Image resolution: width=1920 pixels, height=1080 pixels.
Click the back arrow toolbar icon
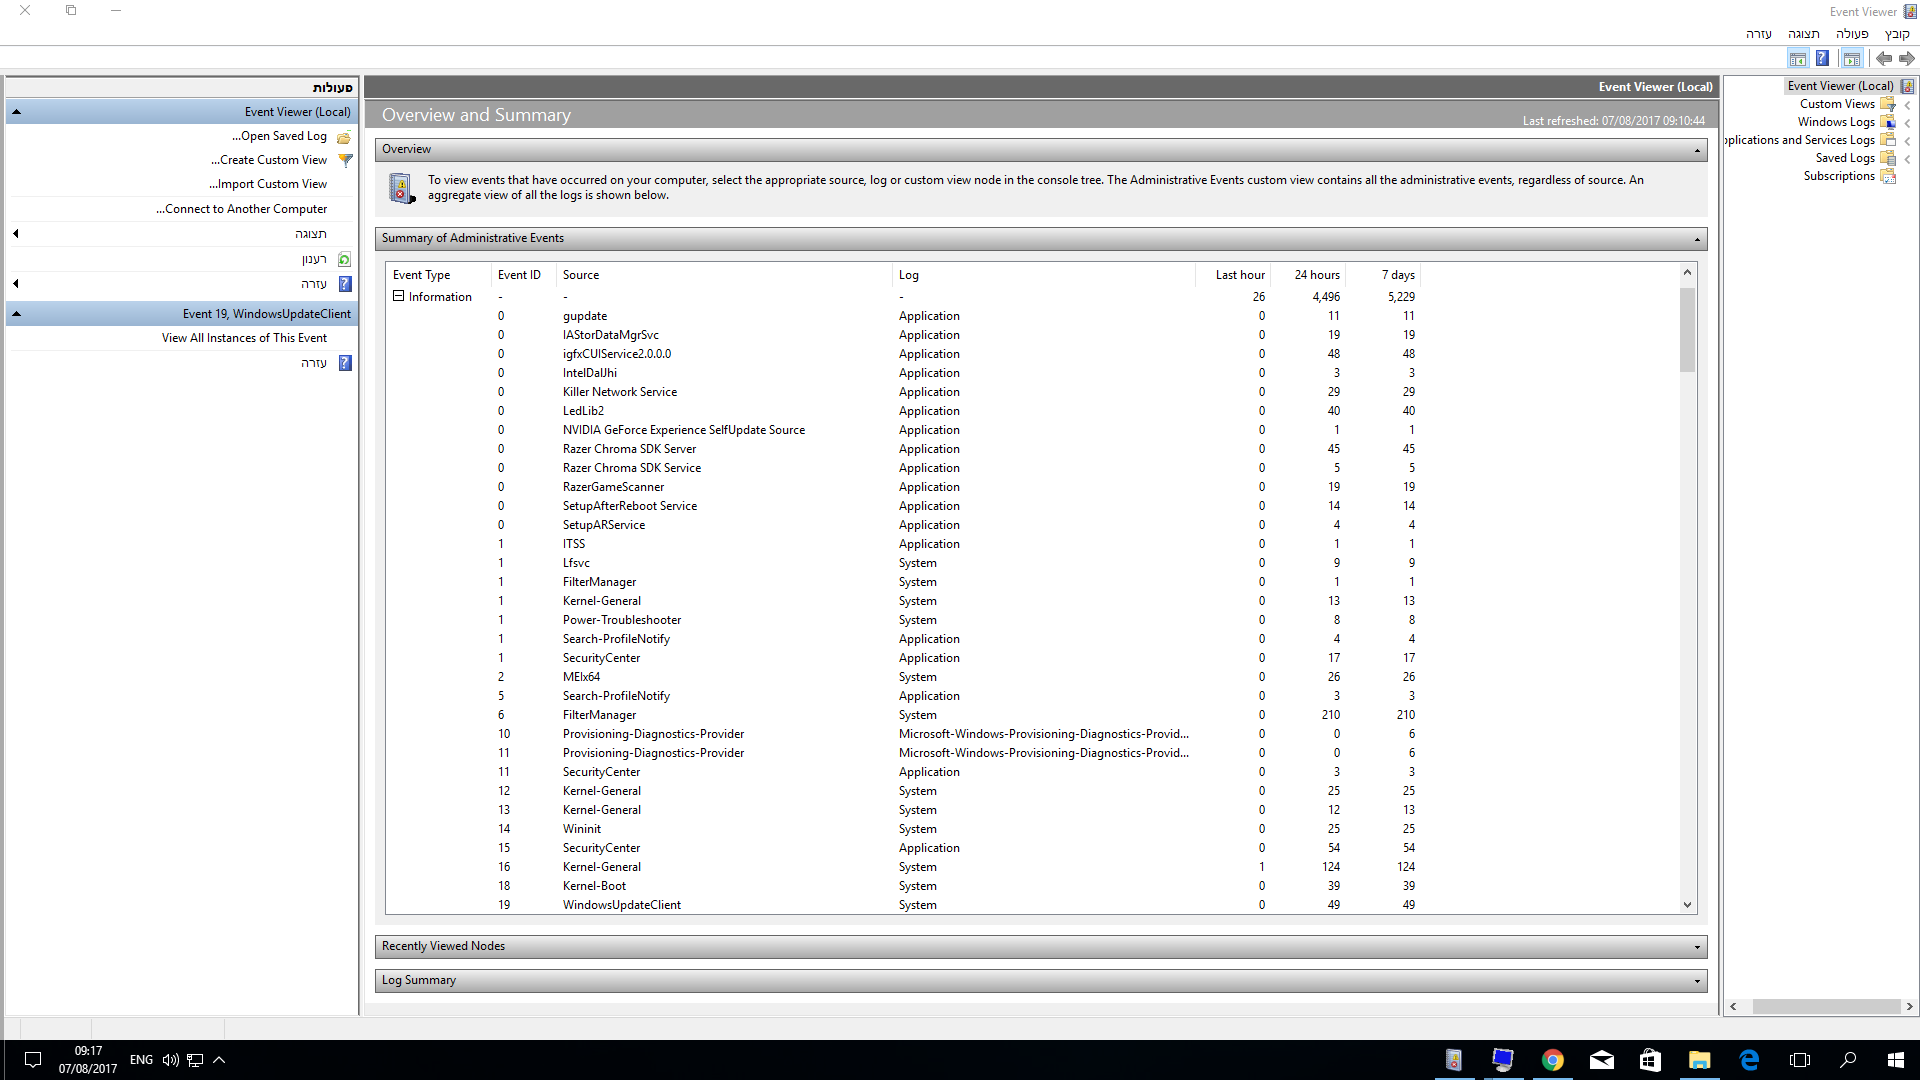click(x=1883, y=59)
